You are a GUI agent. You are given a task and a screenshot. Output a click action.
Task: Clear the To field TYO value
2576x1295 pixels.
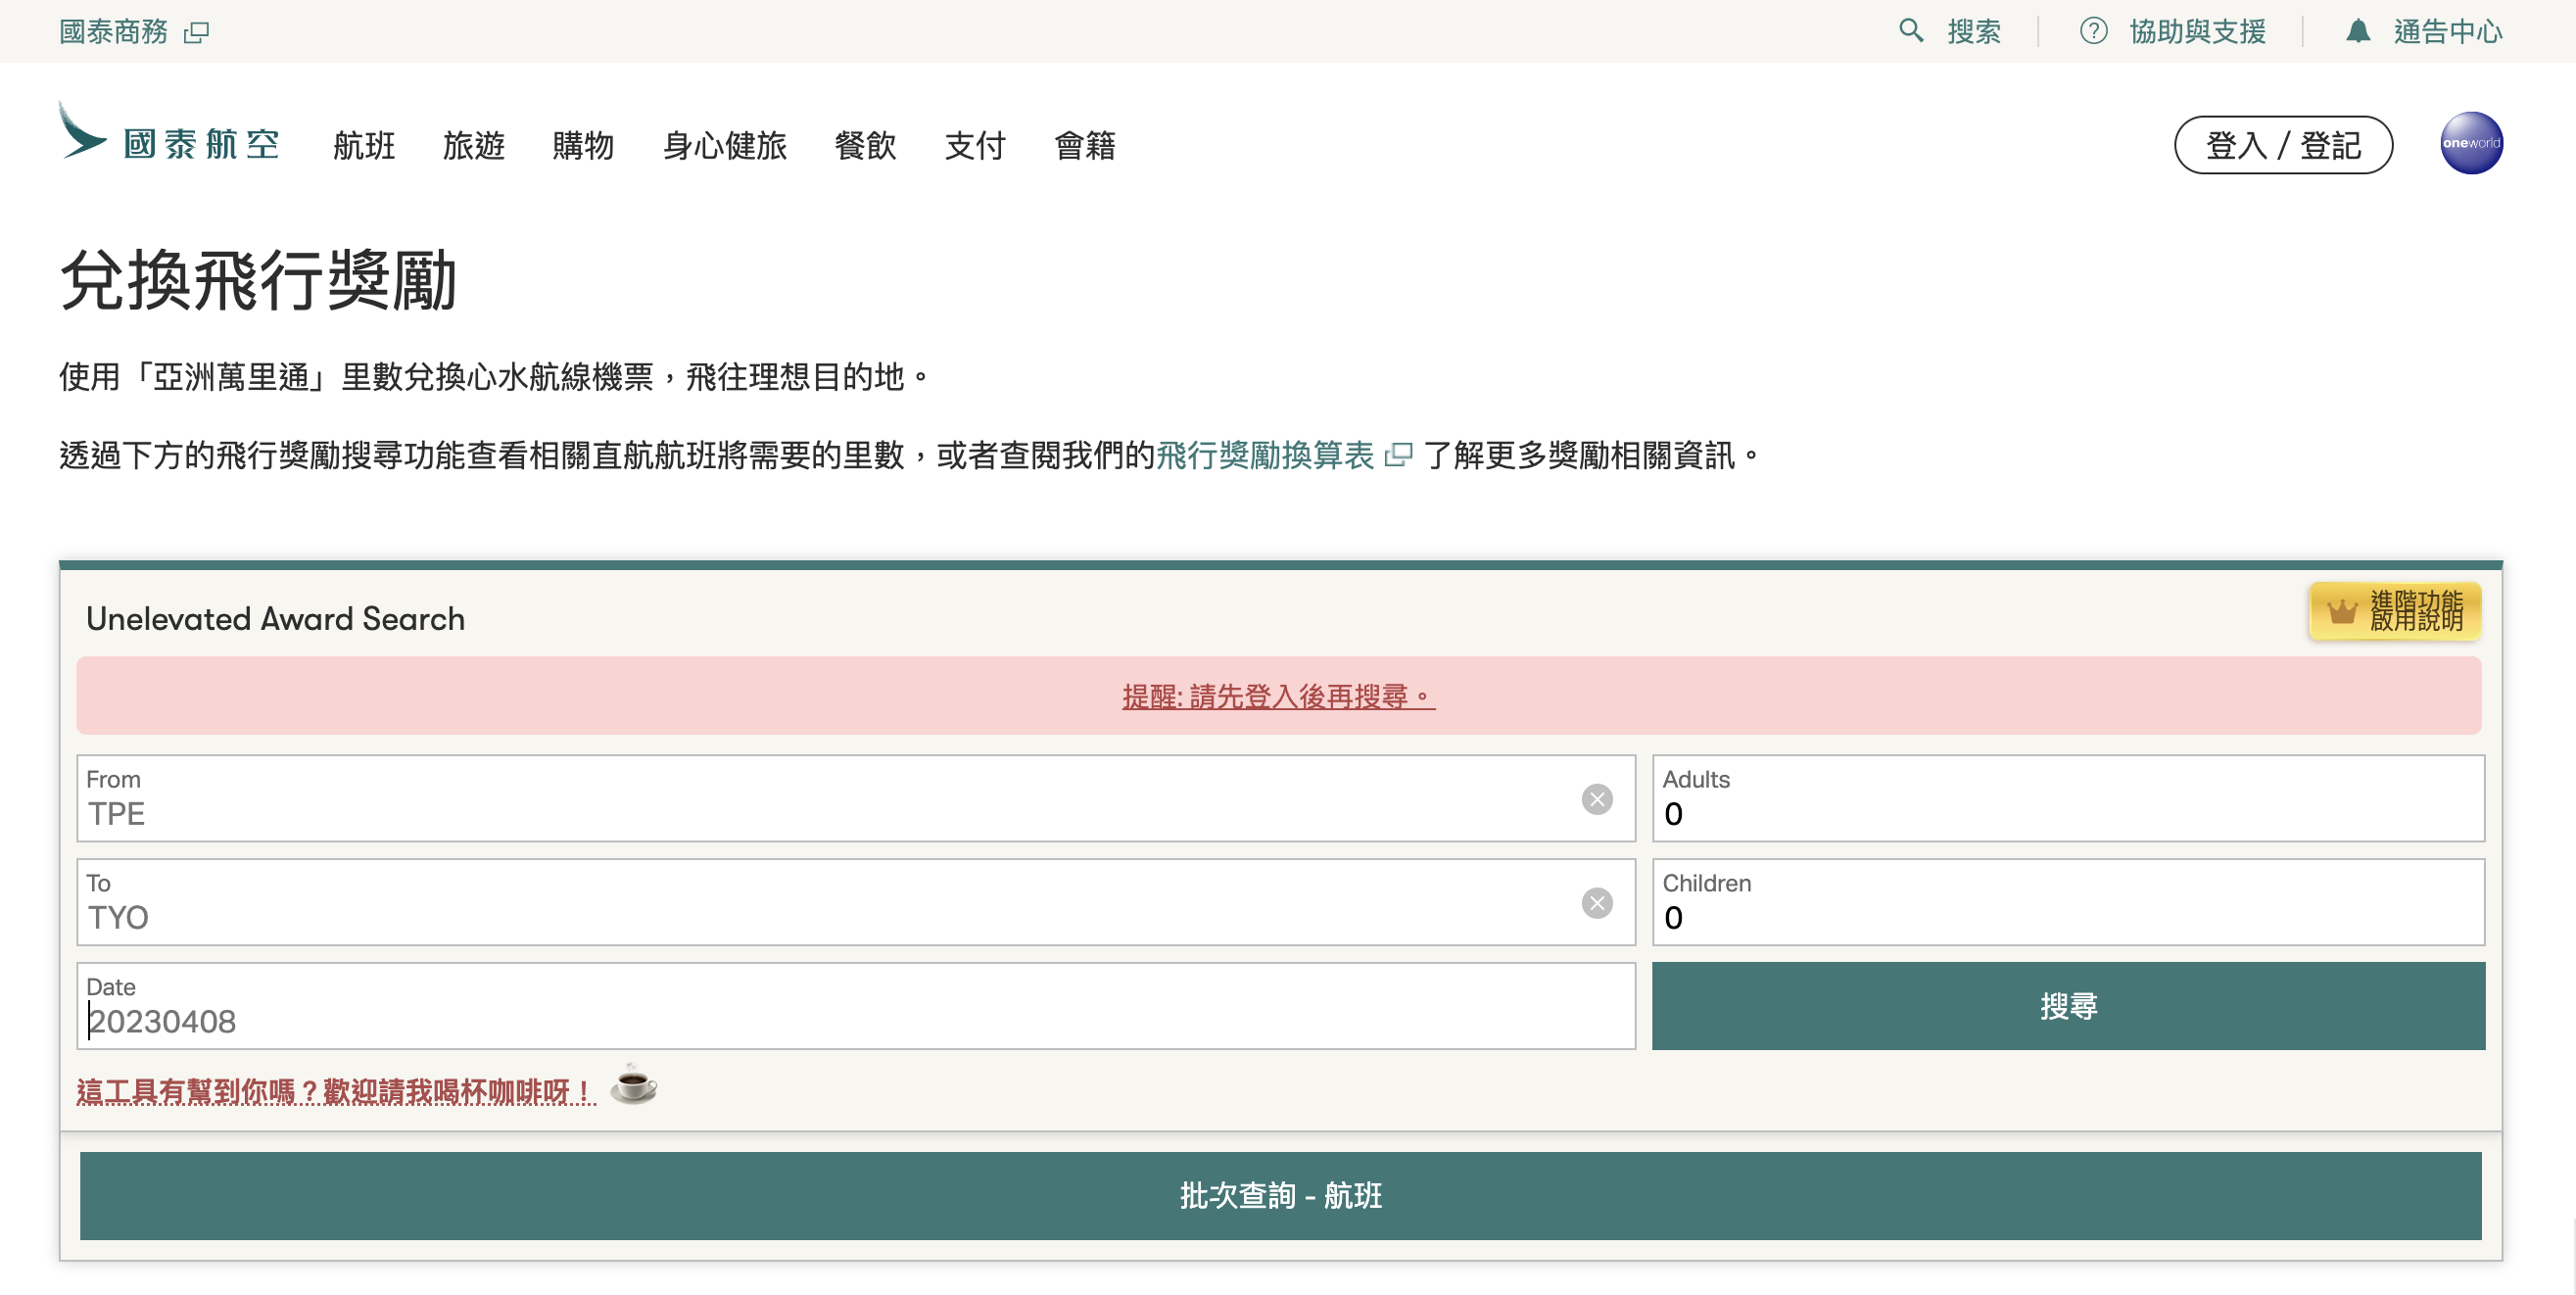point(1596,903)
